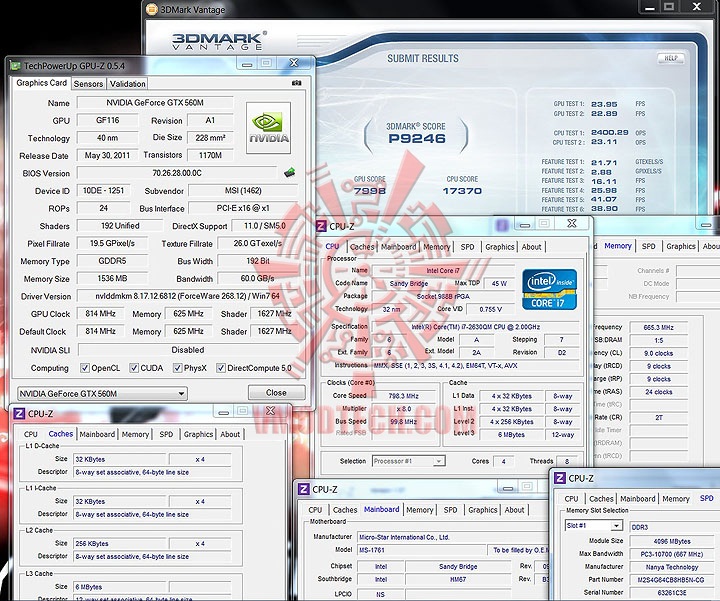Select the Graphics Card tab in GPU-Z
This screenshot has width=720, height=601.
point(41,83)
